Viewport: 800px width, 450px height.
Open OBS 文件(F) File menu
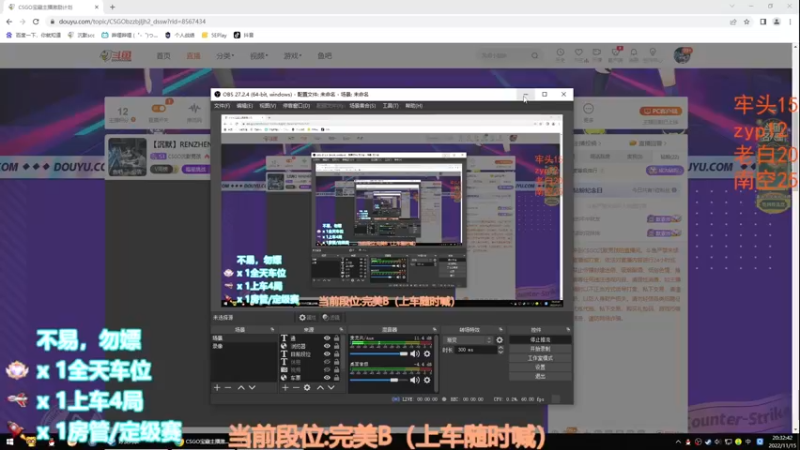click(222, 106)
